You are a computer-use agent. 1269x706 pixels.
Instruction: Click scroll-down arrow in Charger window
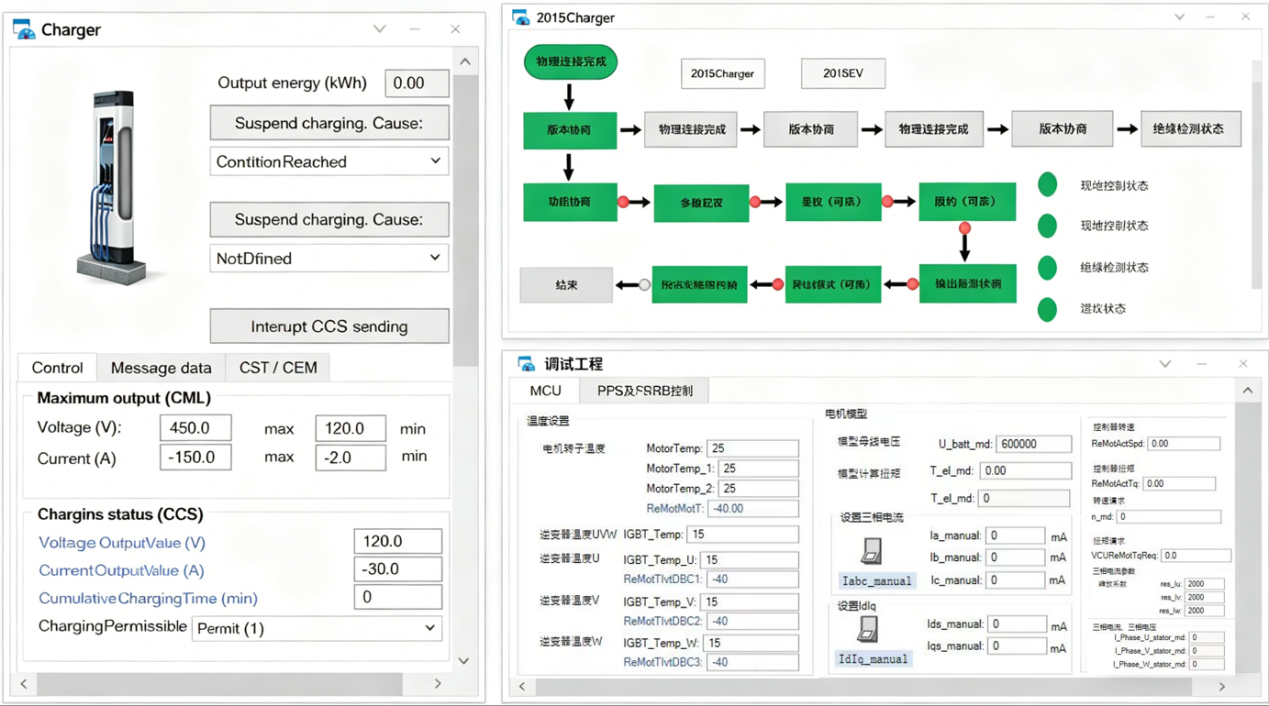464,661
